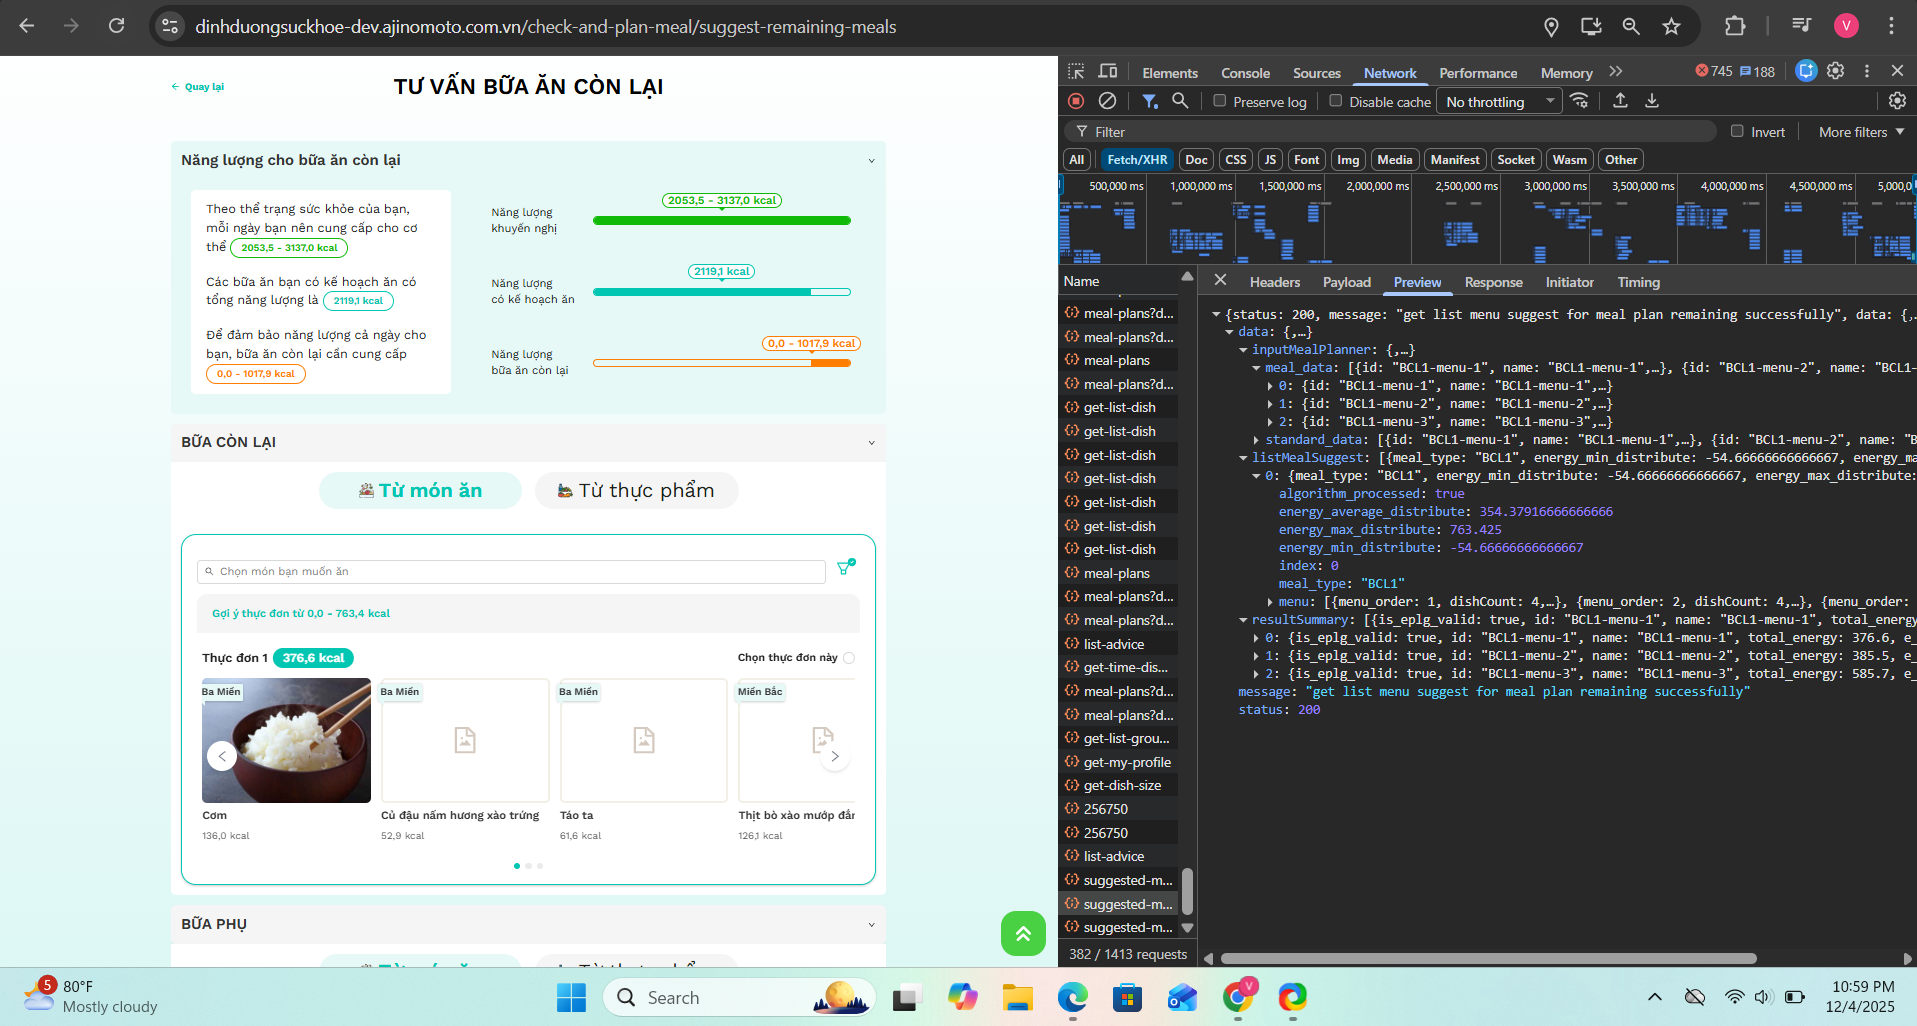Image resolution: width=1917 pixels, height=1026 pixels.
Task: Open Network settings gear
Action: click(x=1897, y=101)
